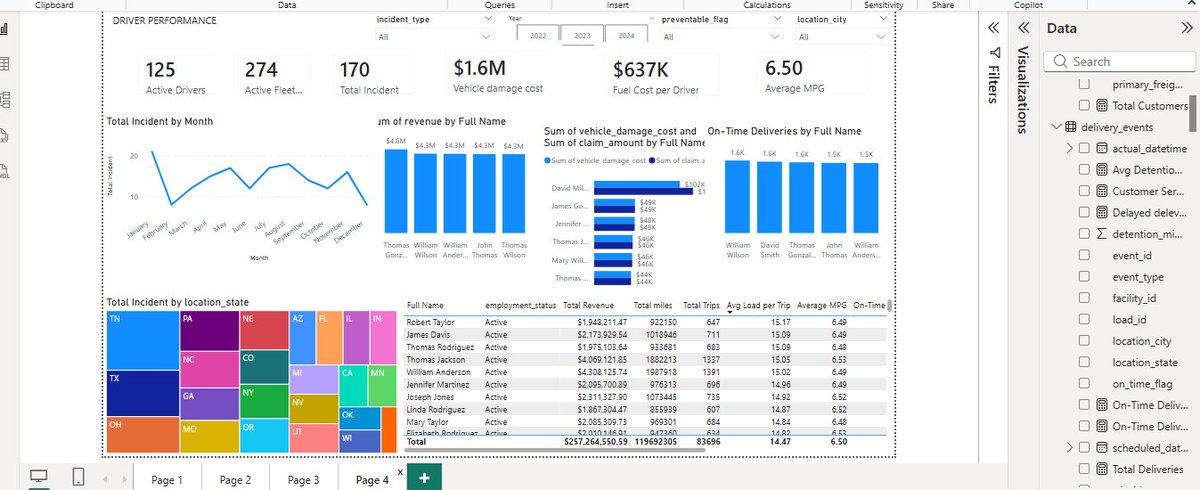Image resolution: width=1200 pixels, height=490 pixels.
Task: Switch to Page 2 tab
Action: point(235,479)
